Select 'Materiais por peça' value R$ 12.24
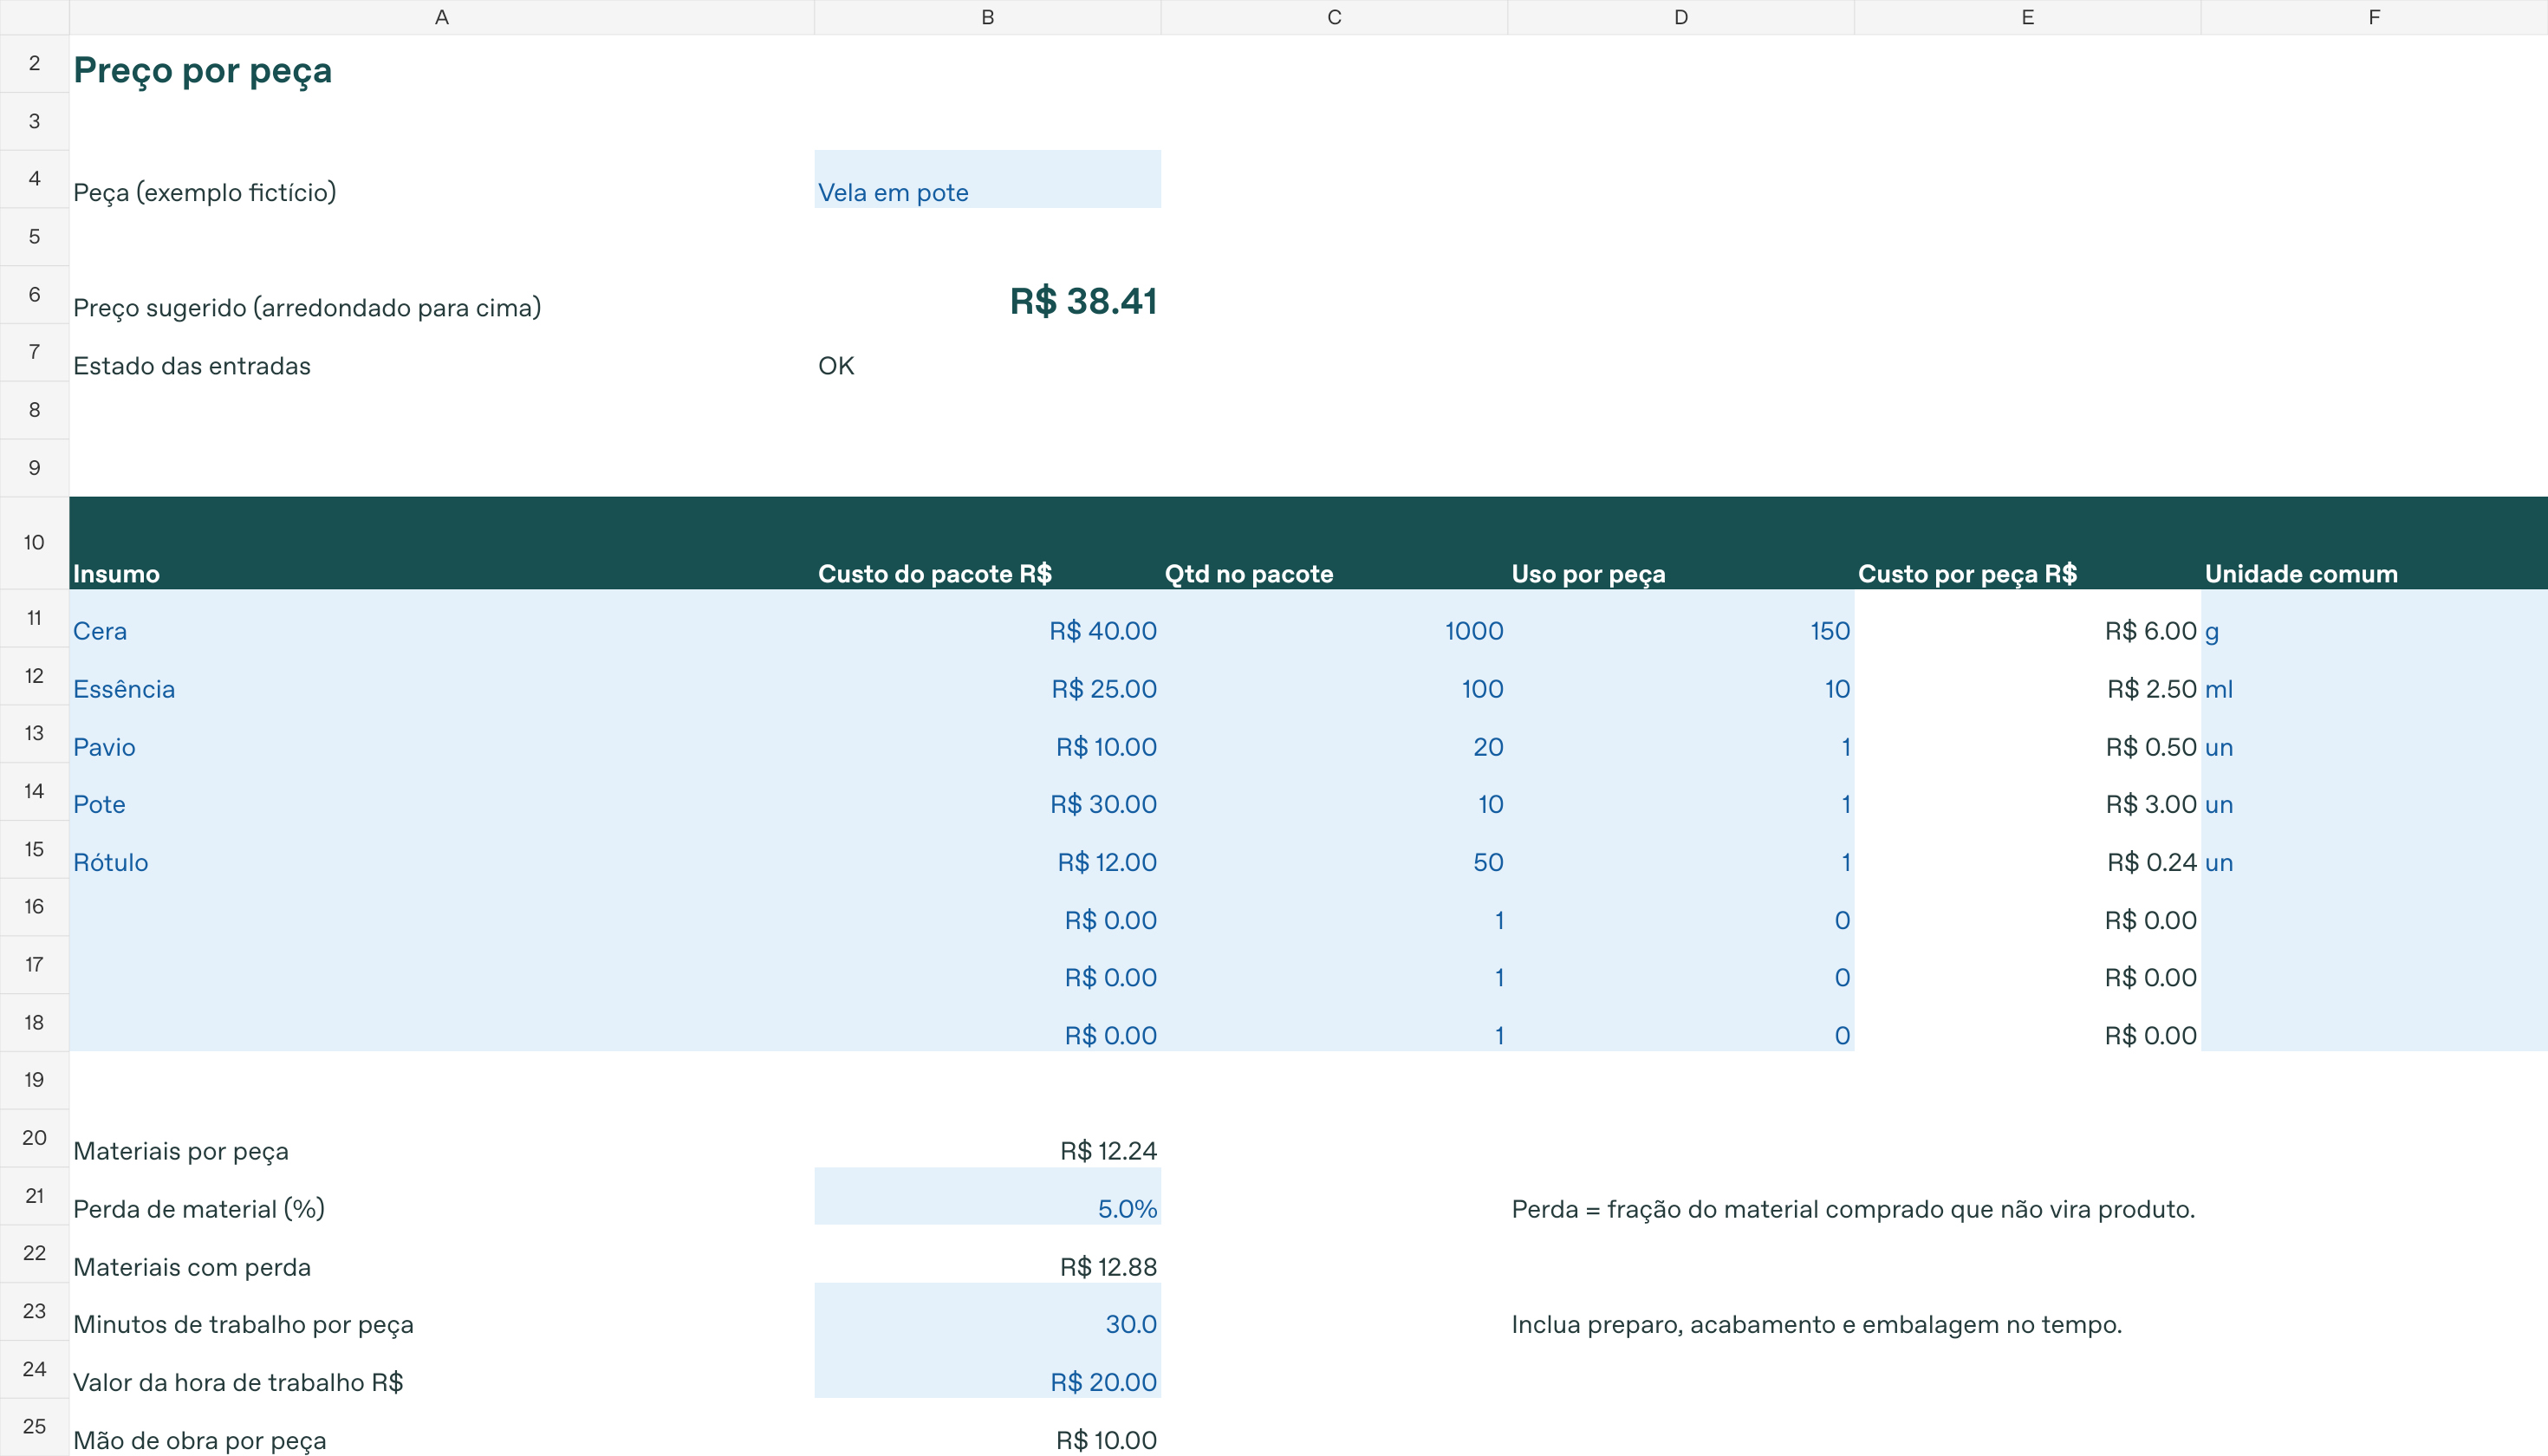The image size is (2548, 1456). click(x=987, y=1138)
